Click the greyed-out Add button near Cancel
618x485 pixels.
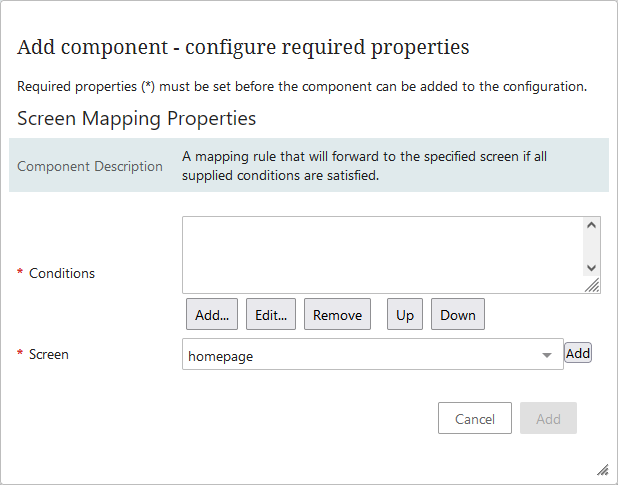pyautogui.click(x=548, y=419)
